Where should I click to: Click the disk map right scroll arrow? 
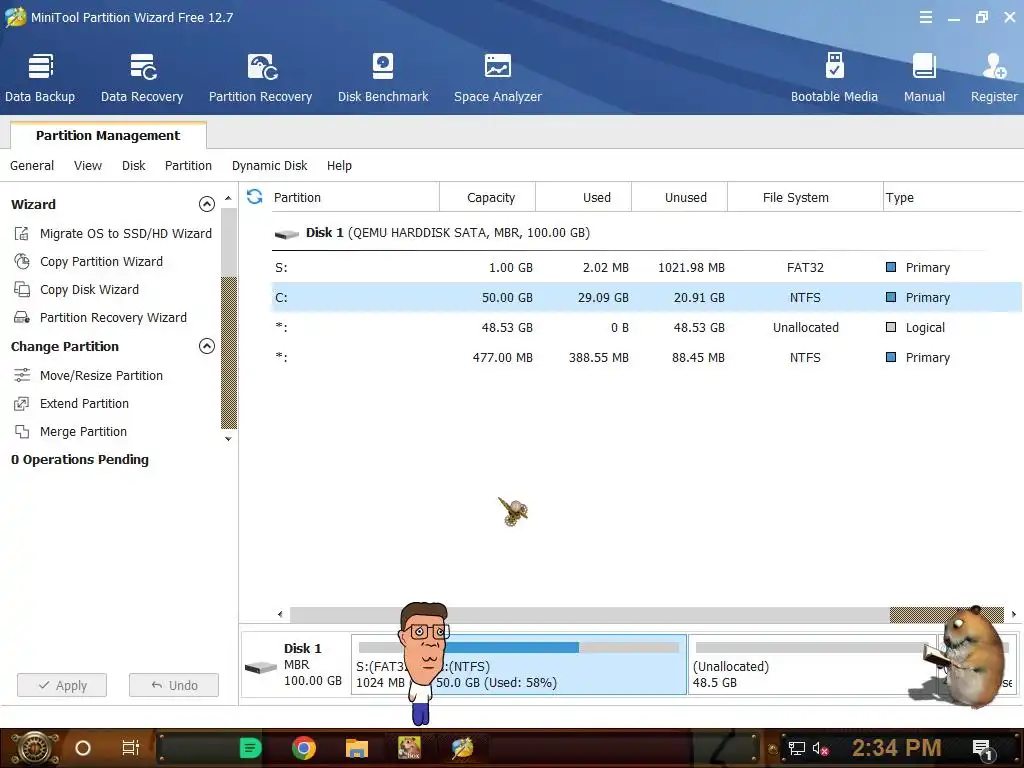[1014, 614]
